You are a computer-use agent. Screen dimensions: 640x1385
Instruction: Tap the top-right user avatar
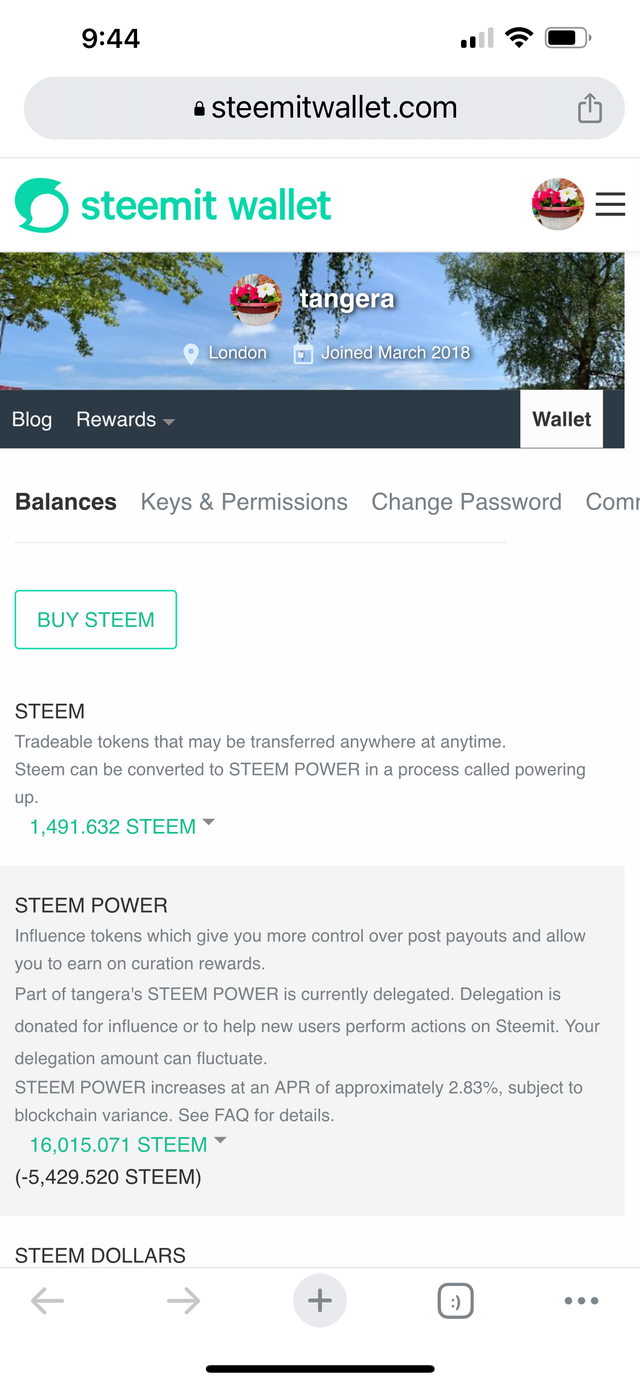pyautogui.click(x=557, y=205)
